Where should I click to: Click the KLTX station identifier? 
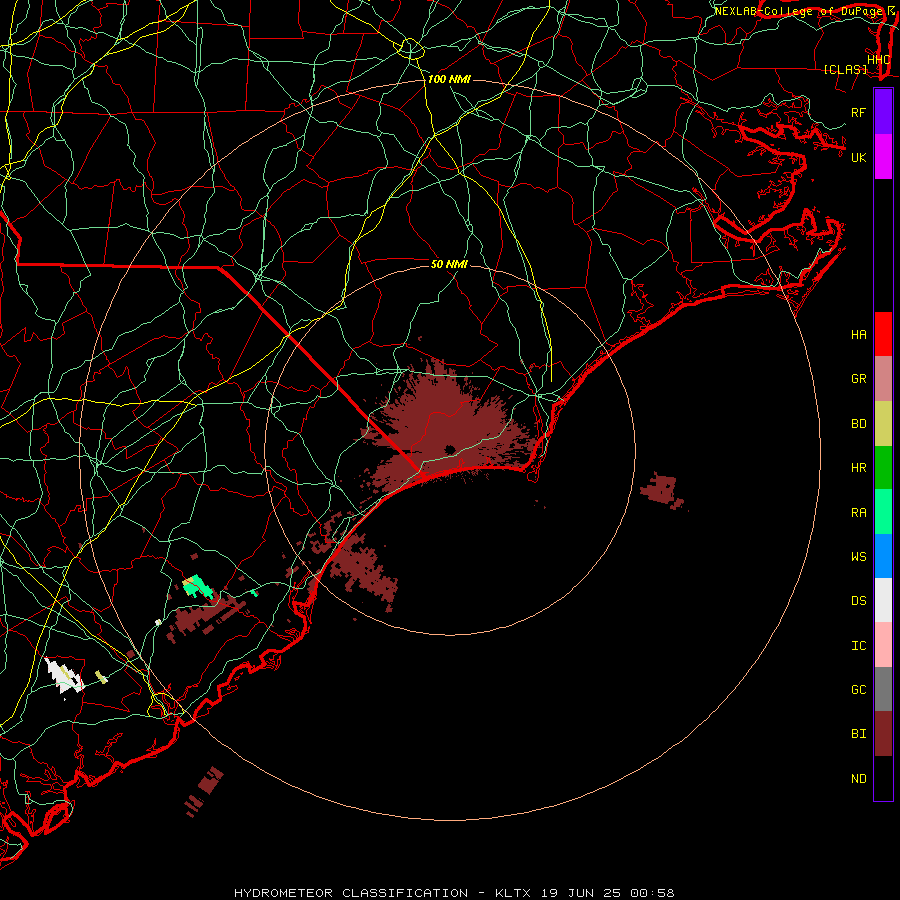513,893
